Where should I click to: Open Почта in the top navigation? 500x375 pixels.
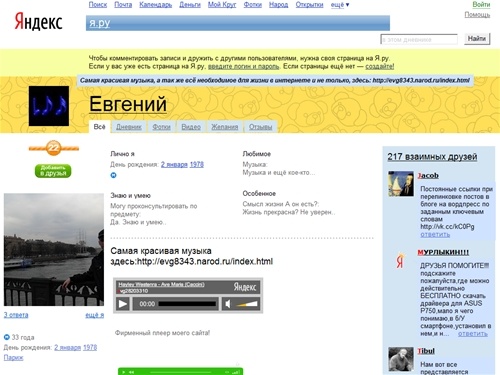point(123,5)
